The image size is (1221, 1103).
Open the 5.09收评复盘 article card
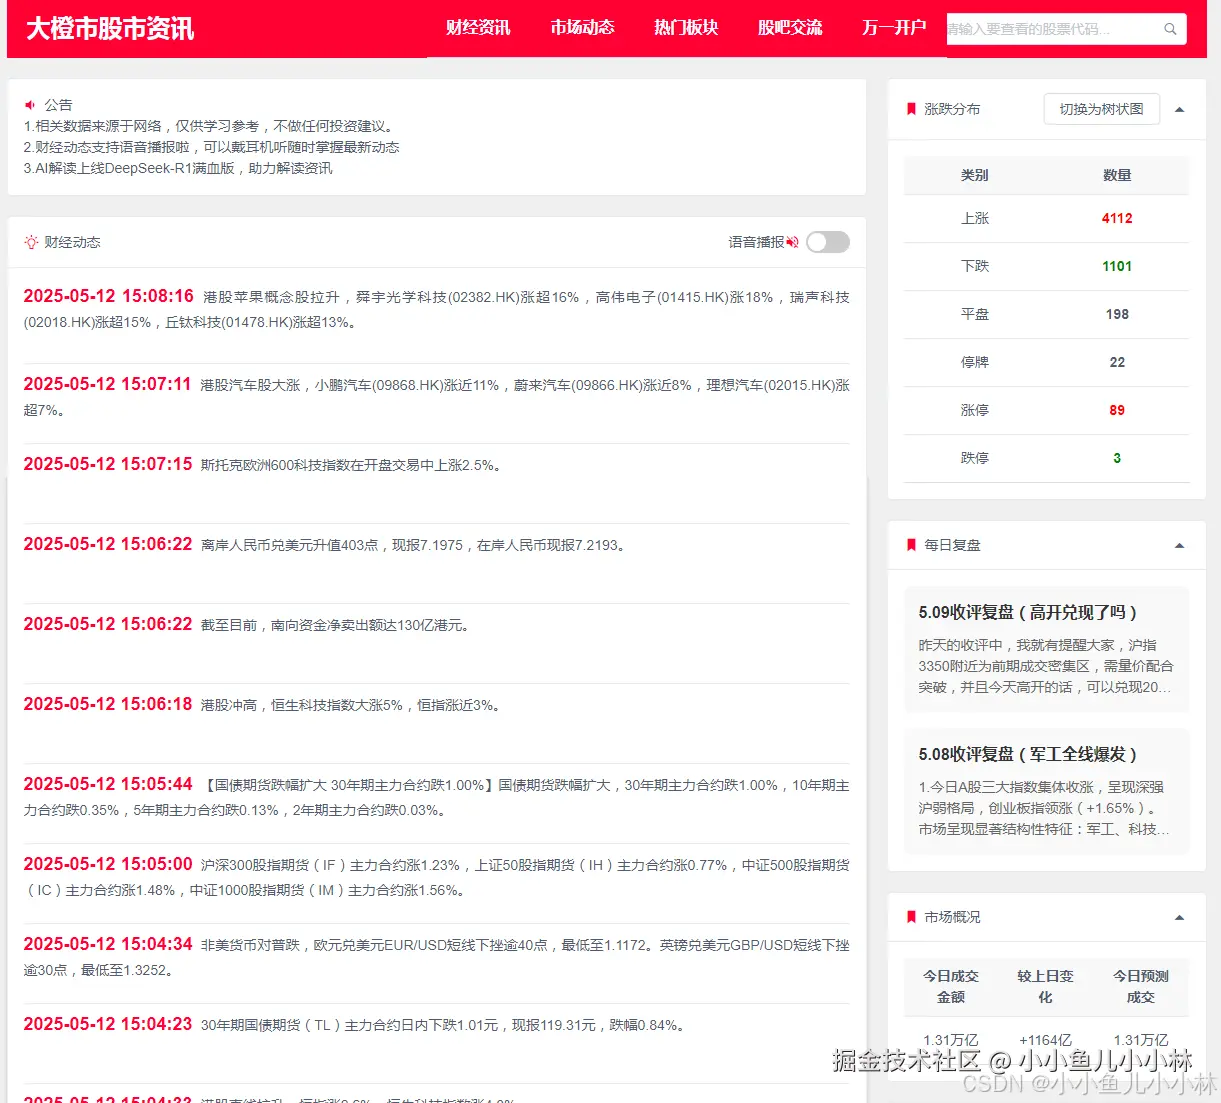1046,649
